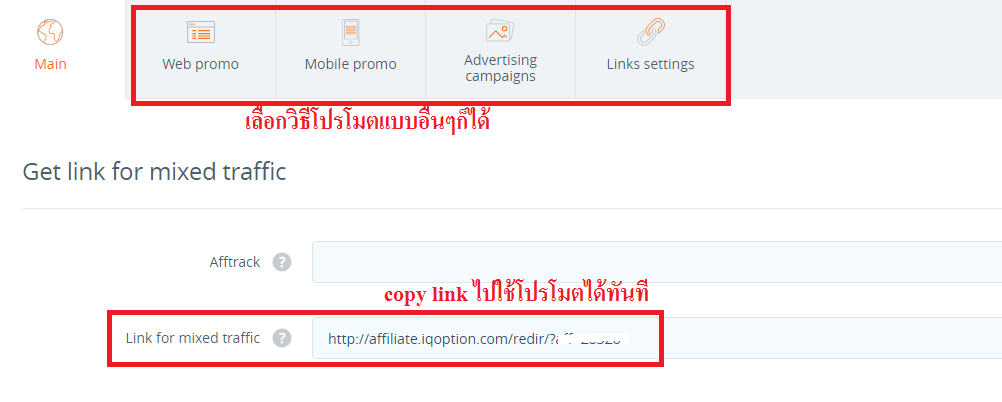Go to Advertising campaigns tab label

click(x=500, y=68)
